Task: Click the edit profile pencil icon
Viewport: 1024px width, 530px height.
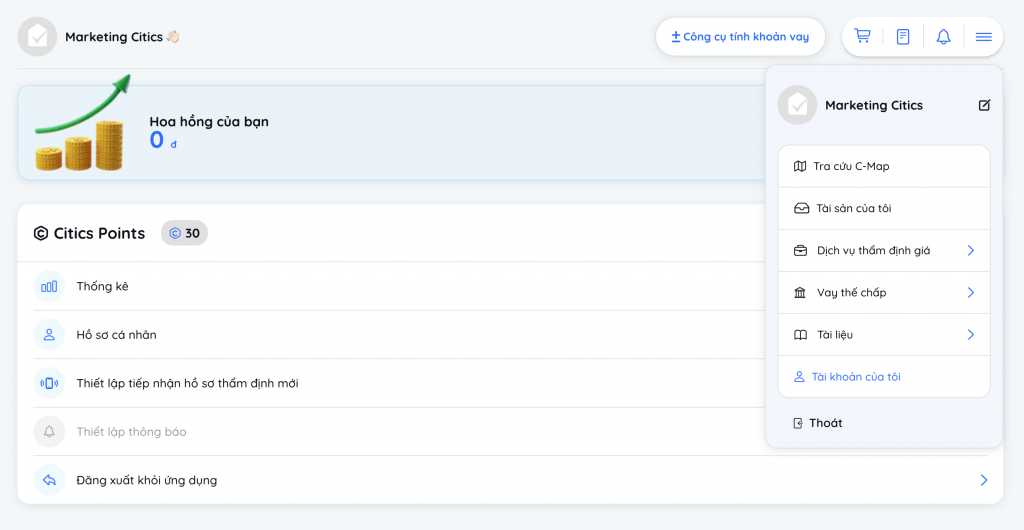Action: (984, 105)
